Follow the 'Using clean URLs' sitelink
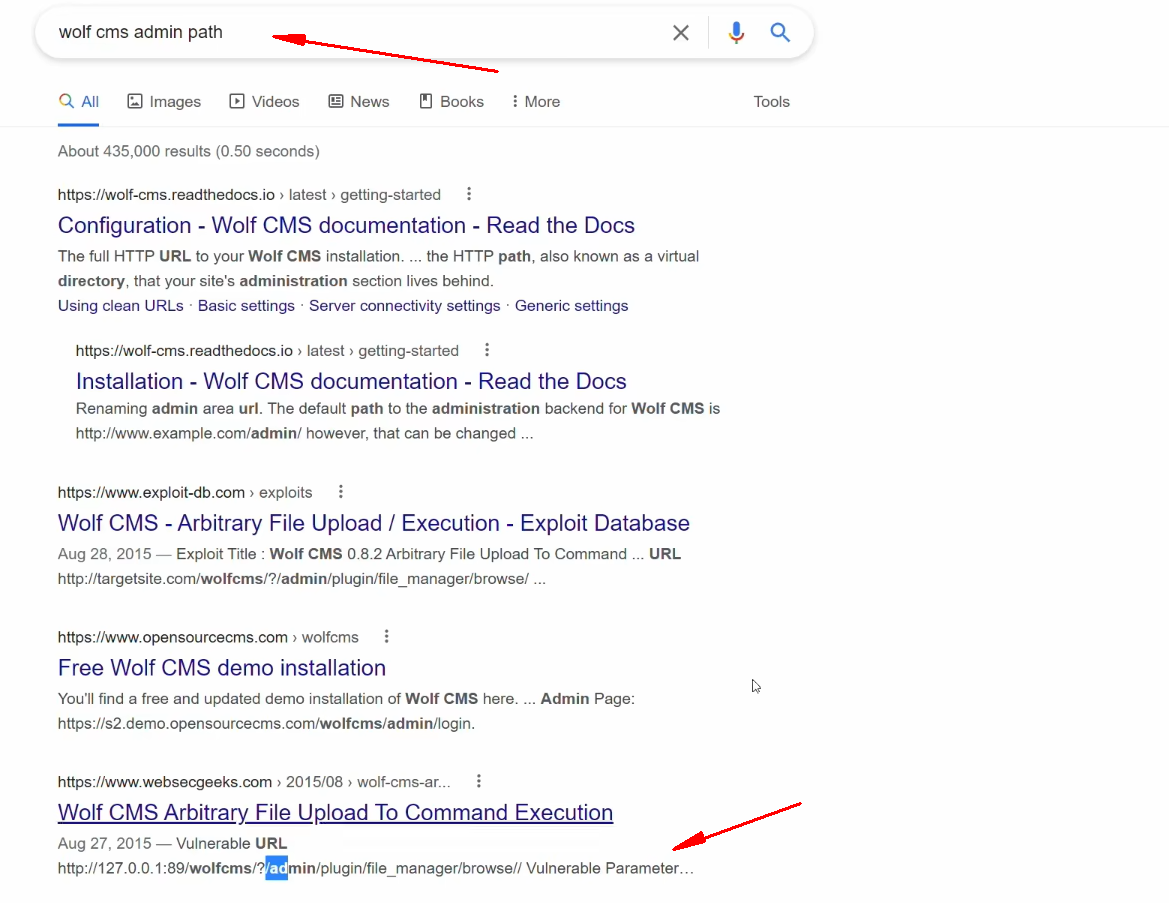1169x903 pixels. 121,306
